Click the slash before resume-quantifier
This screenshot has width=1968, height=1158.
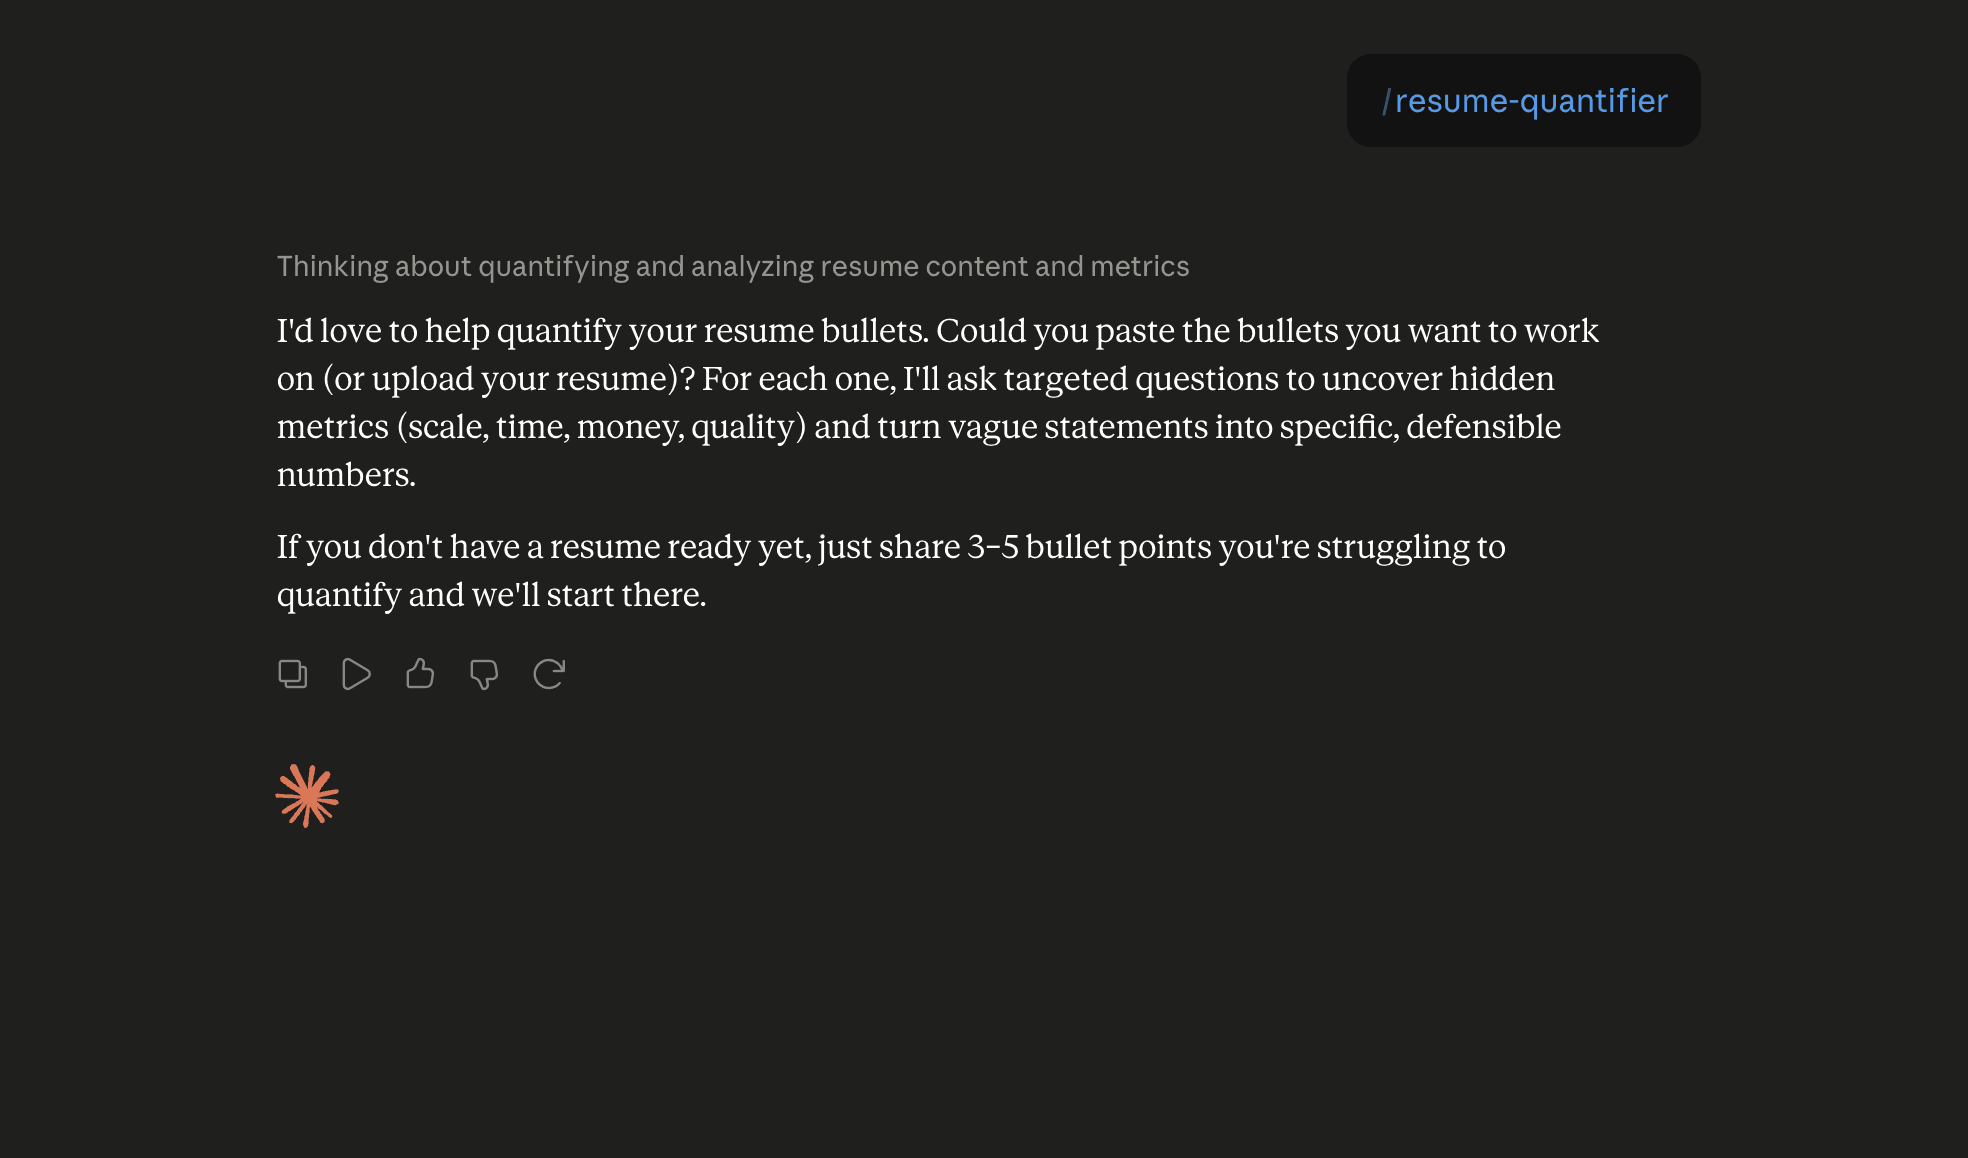coord(1387,101)
